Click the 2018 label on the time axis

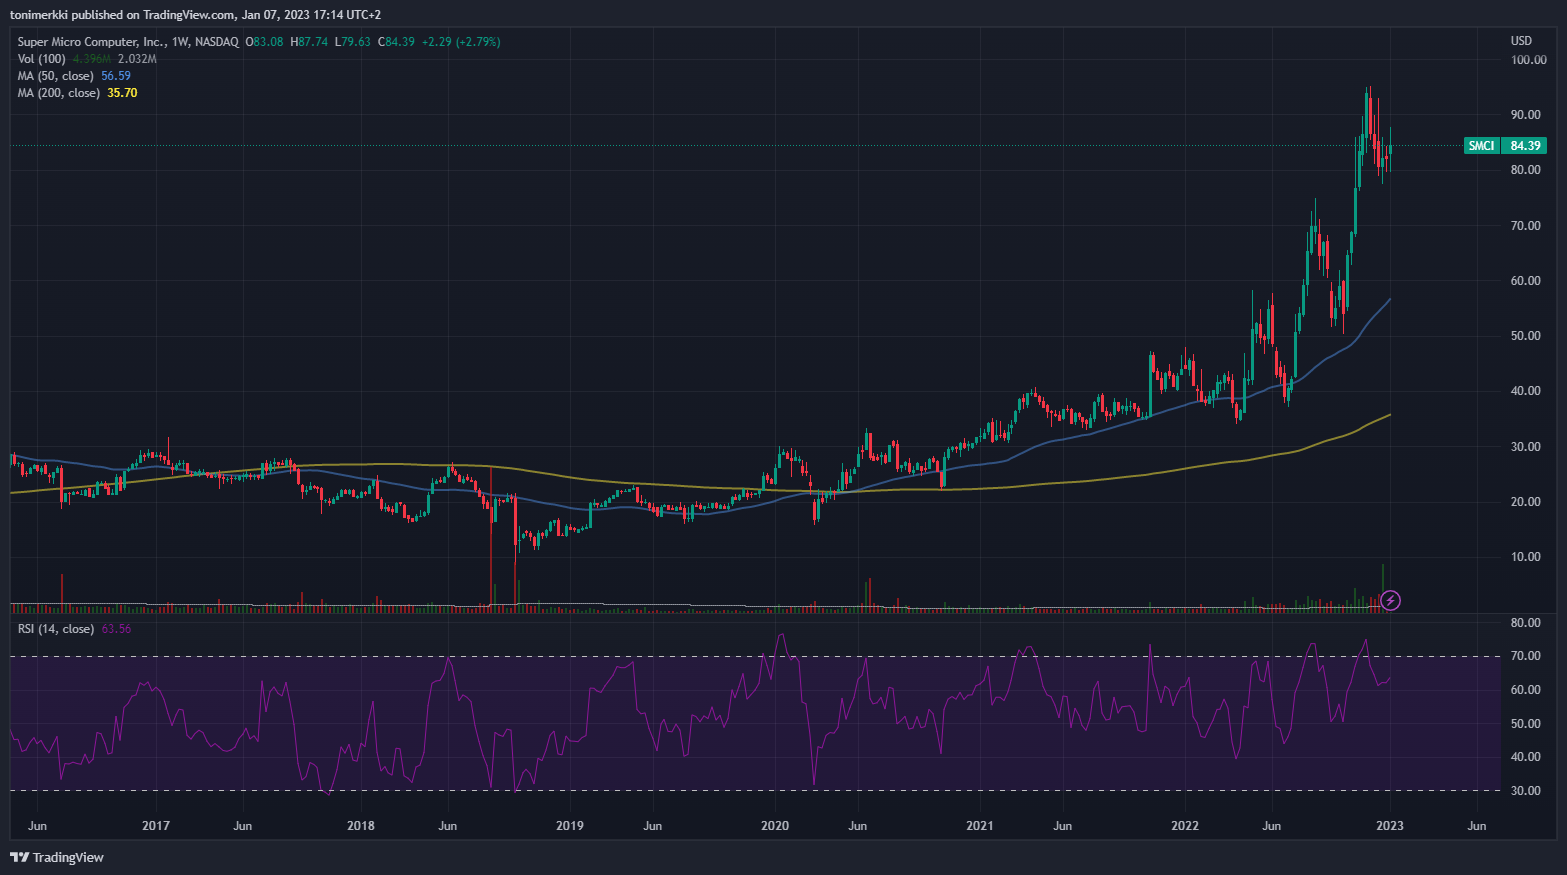coord(361,826)
